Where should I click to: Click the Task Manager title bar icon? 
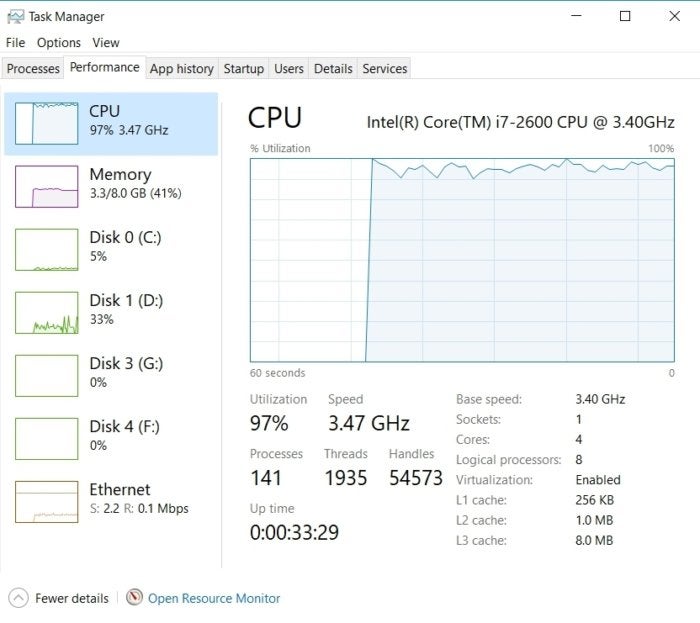tap(15, 17)
